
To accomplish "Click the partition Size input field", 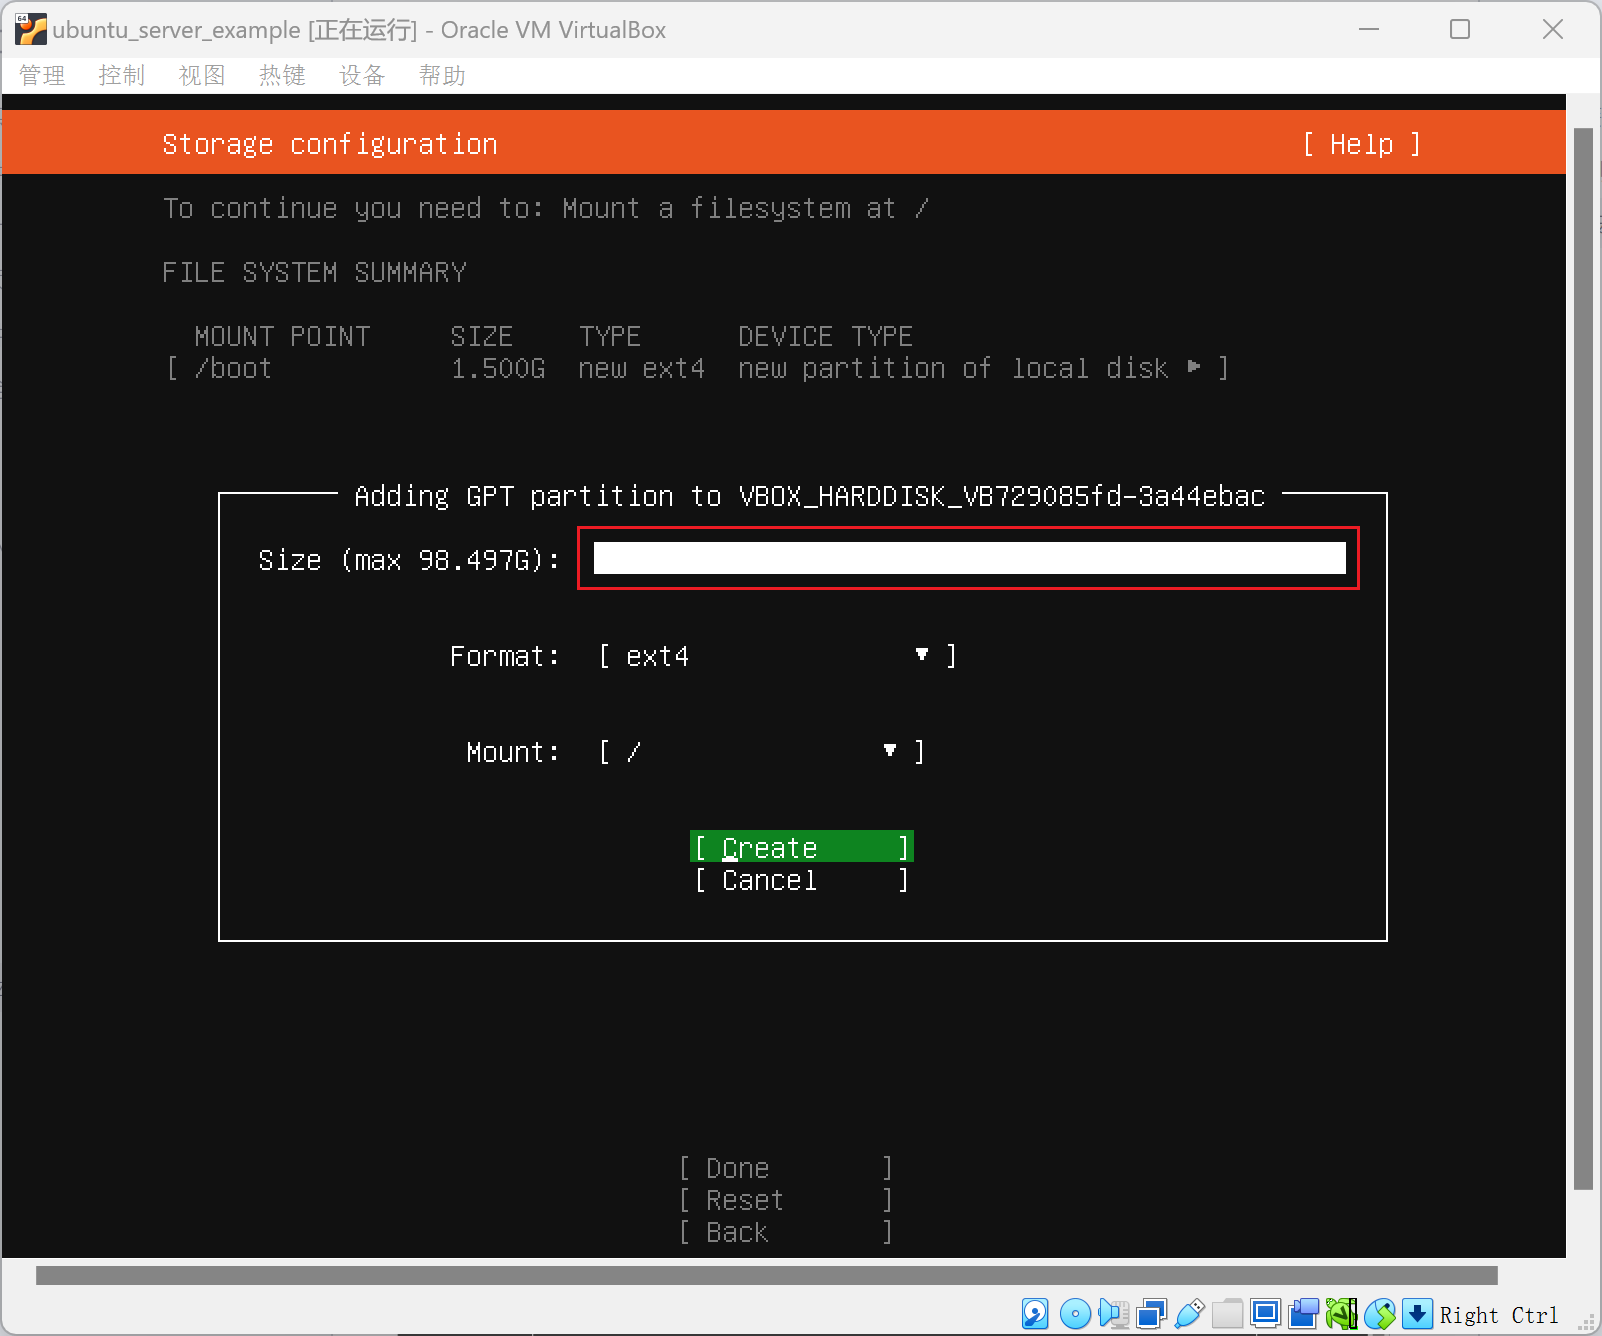I will pos(968,559).
